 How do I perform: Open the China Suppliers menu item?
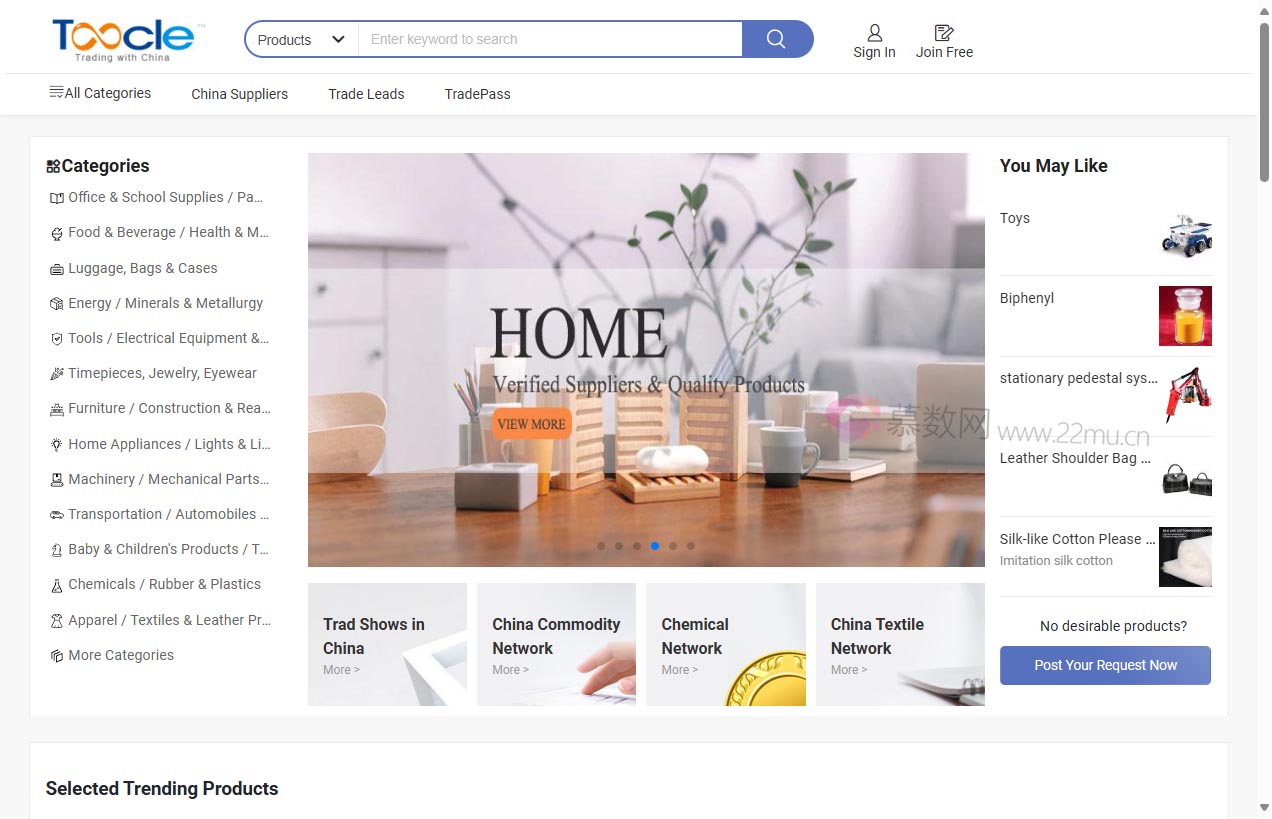tap(239, 94)
